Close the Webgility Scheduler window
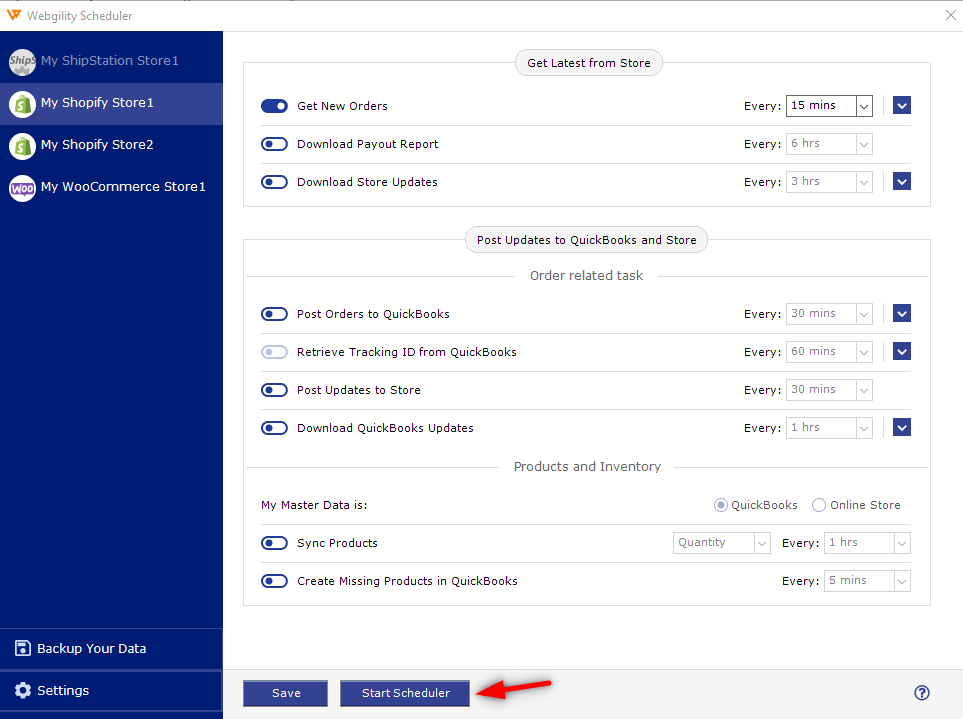Viewport: 963px width, 719px height. click(950, 15)
